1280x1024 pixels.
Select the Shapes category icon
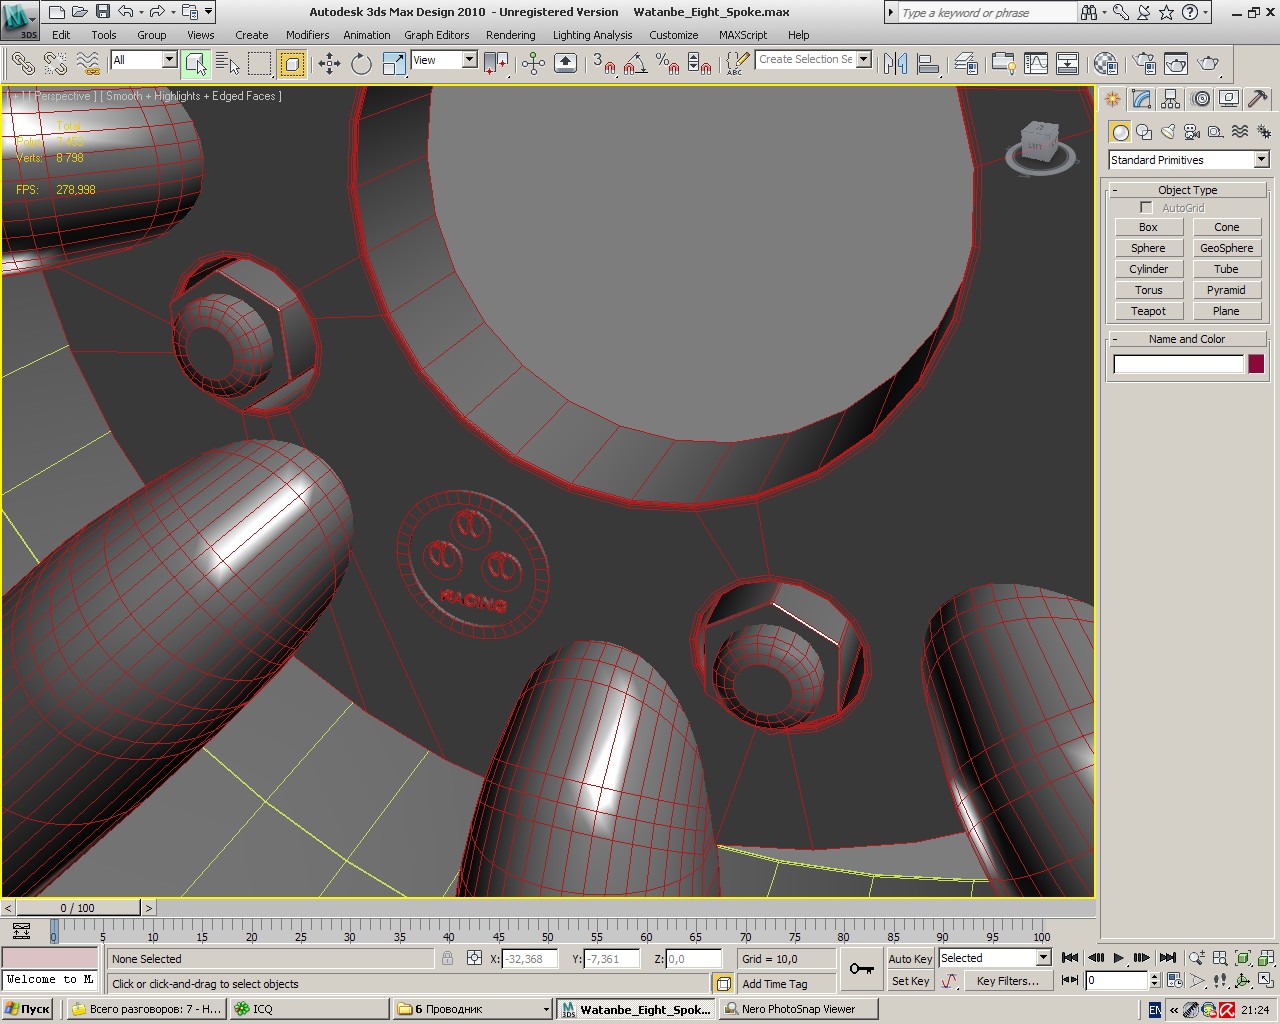(1144, 132)
